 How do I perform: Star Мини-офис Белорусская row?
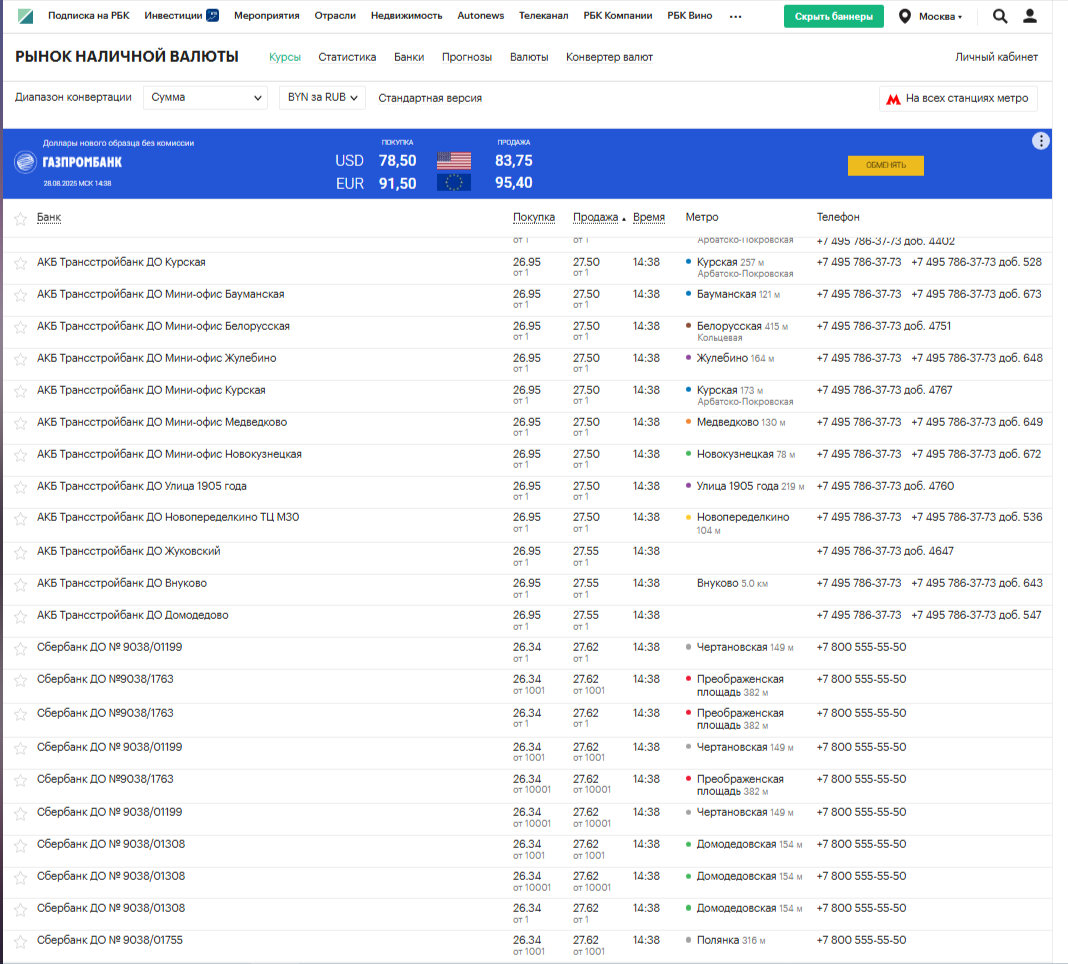20,328
